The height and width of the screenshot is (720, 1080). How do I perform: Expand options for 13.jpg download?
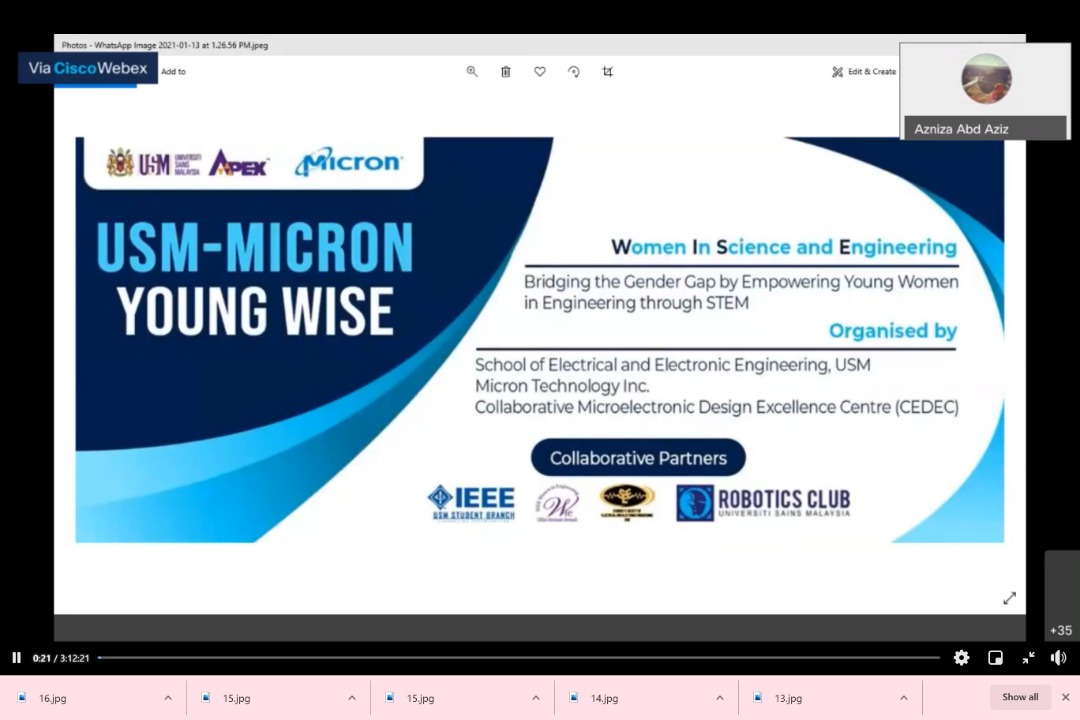click(x=904, y=698)
